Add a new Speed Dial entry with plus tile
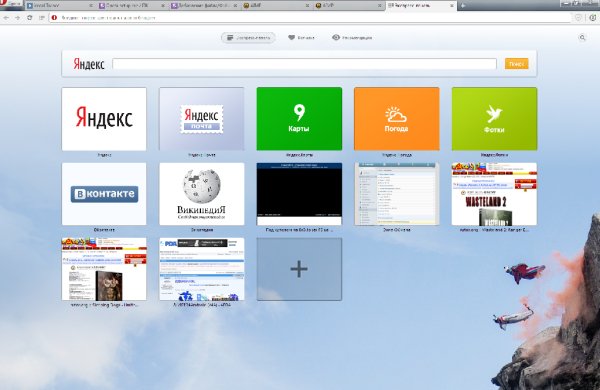The width and height of the screenshot is (600, 390). [x=299, y=269]
